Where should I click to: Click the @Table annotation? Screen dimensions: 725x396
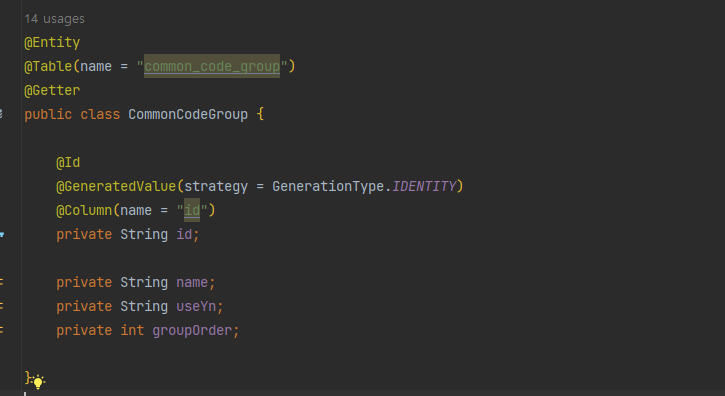(x=48, y=67)
